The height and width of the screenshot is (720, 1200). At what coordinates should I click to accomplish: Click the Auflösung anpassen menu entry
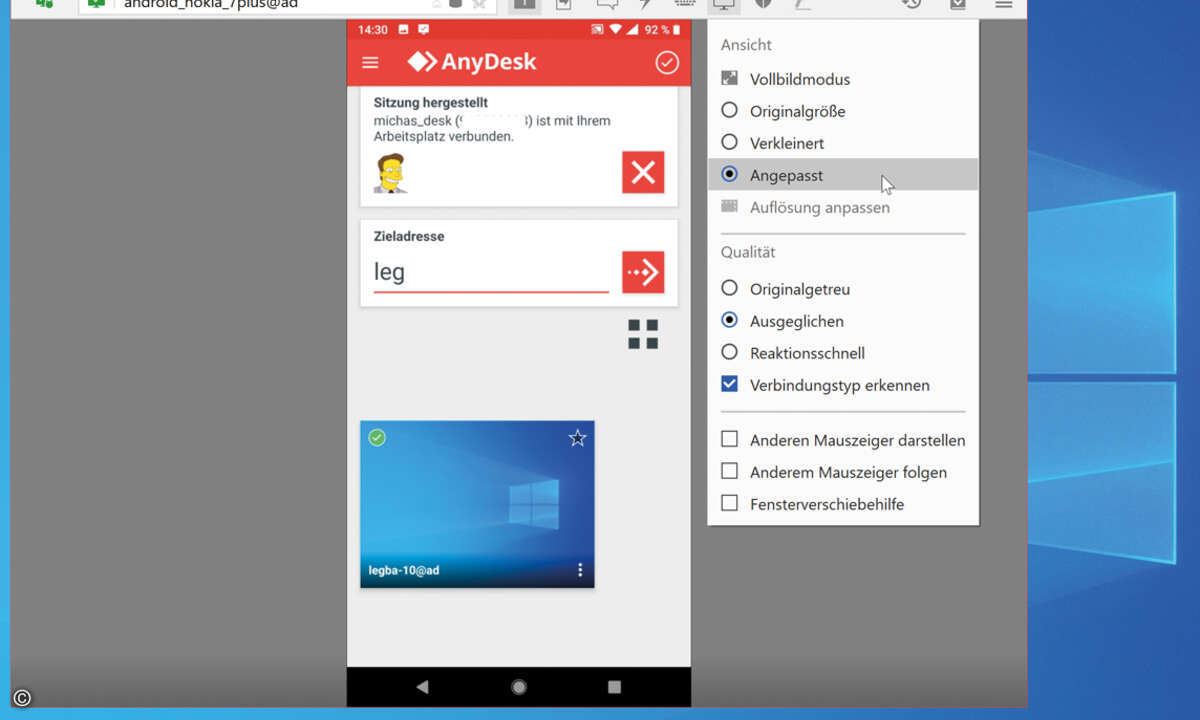point(842,207)
